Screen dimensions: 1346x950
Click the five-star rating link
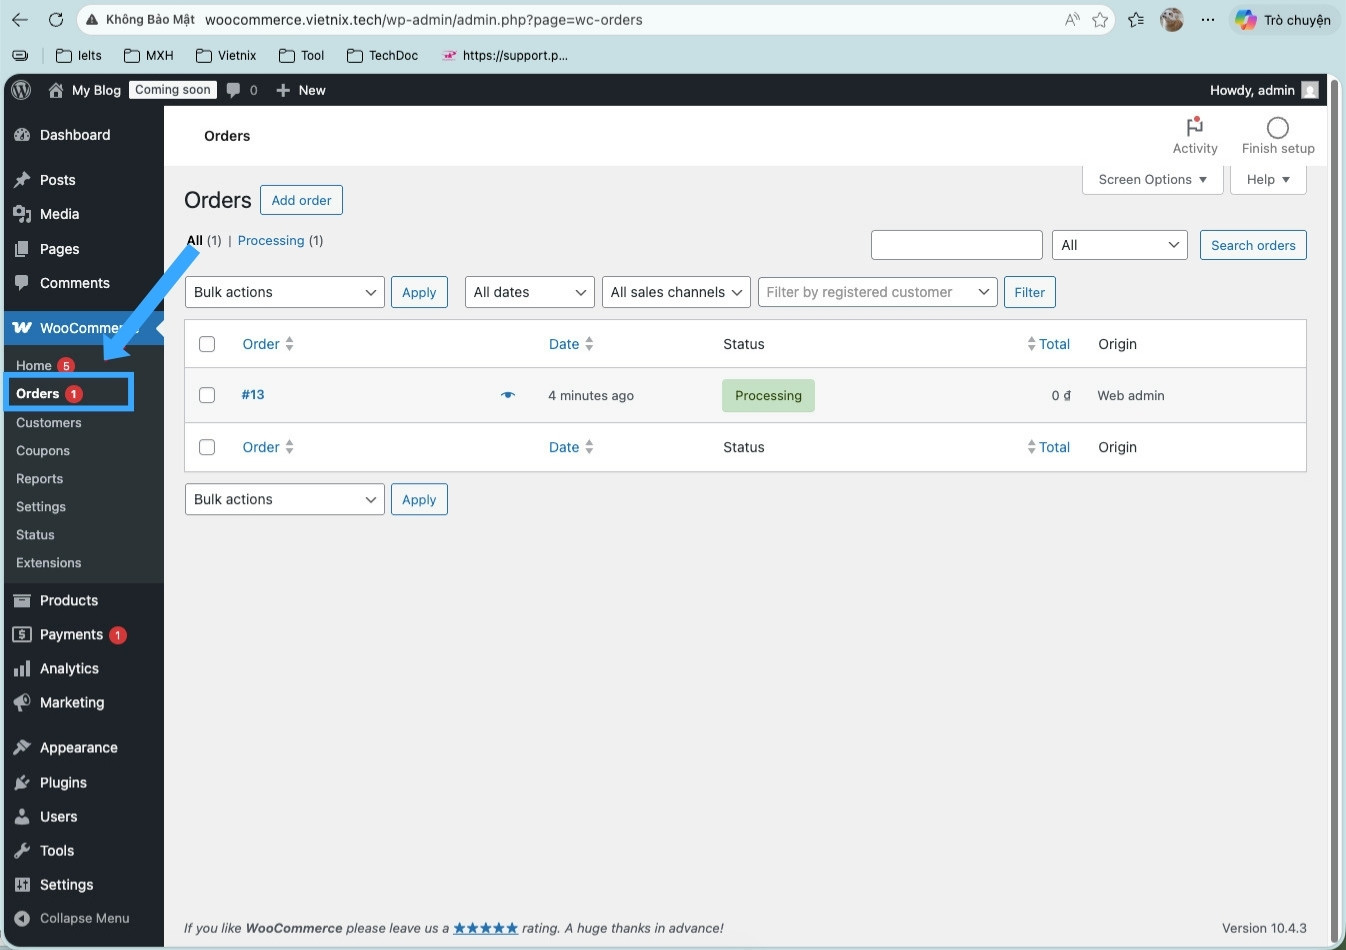coord(486,928)
